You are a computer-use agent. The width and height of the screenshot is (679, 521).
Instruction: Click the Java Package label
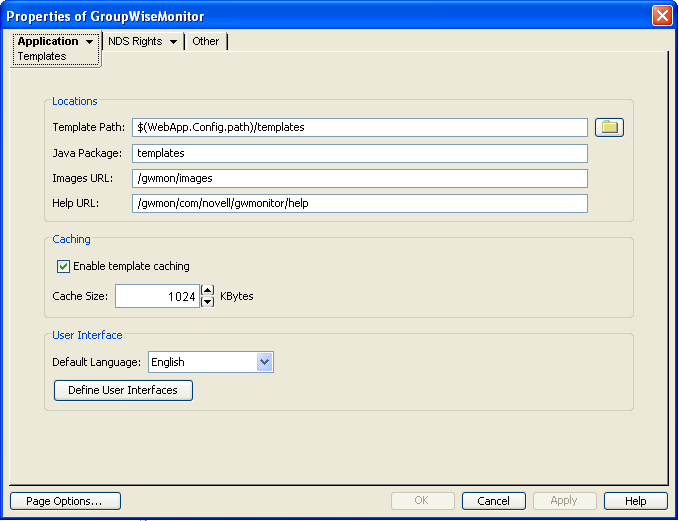(x=87, y=153)
